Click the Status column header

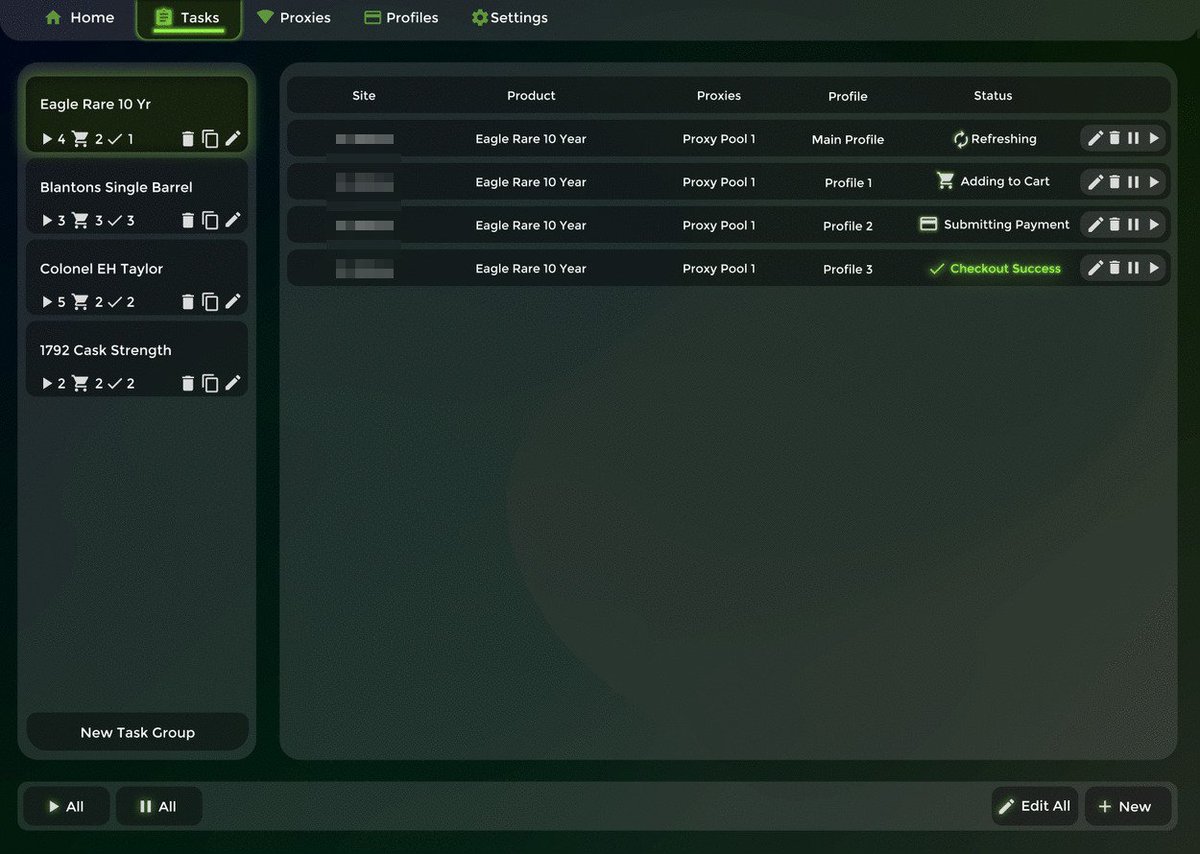point(993,96)
